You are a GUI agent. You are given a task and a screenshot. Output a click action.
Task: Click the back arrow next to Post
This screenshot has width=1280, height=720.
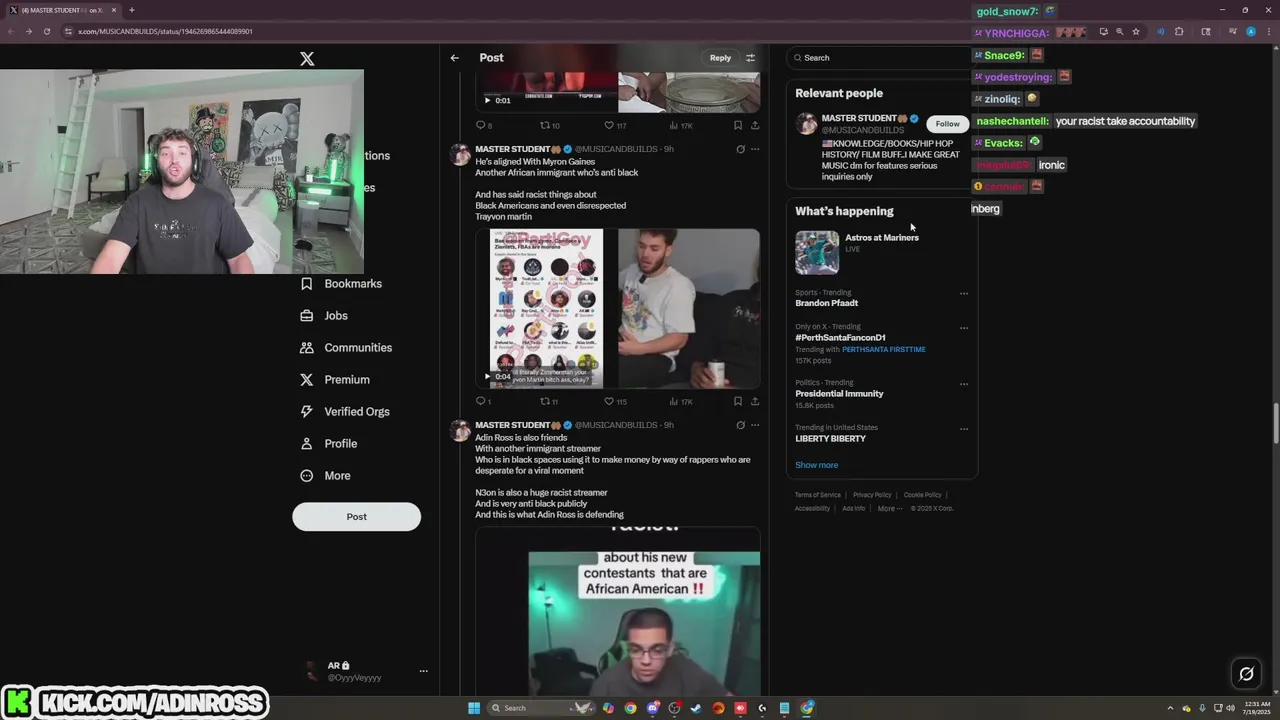click(x=454, y=58)
